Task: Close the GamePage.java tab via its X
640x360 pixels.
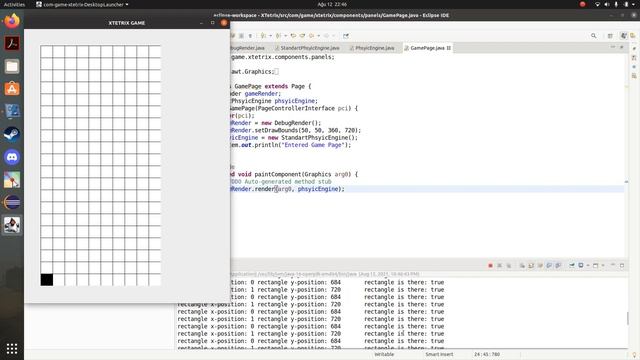Action: [x=449, y=48]
